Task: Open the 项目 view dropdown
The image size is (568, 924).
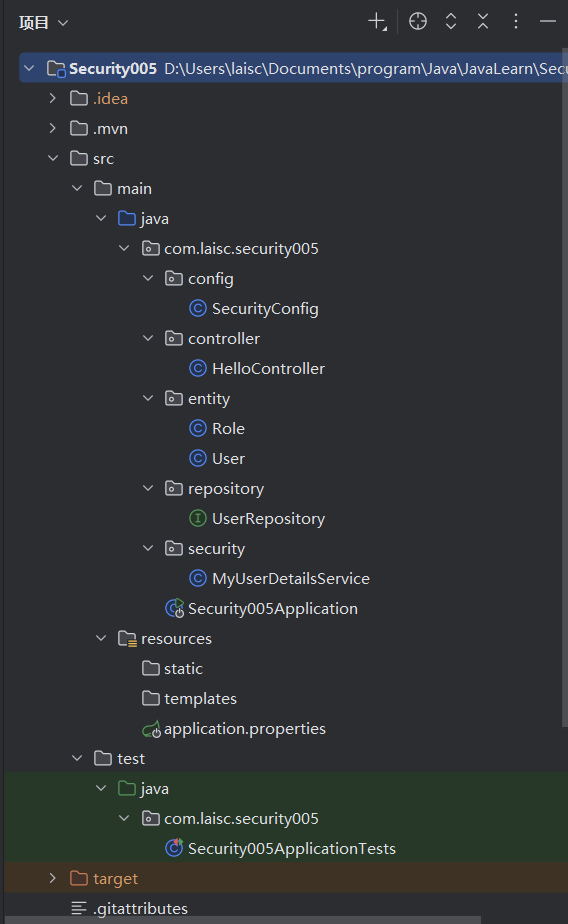Action: pyautogui.click(x=44, y=23)
